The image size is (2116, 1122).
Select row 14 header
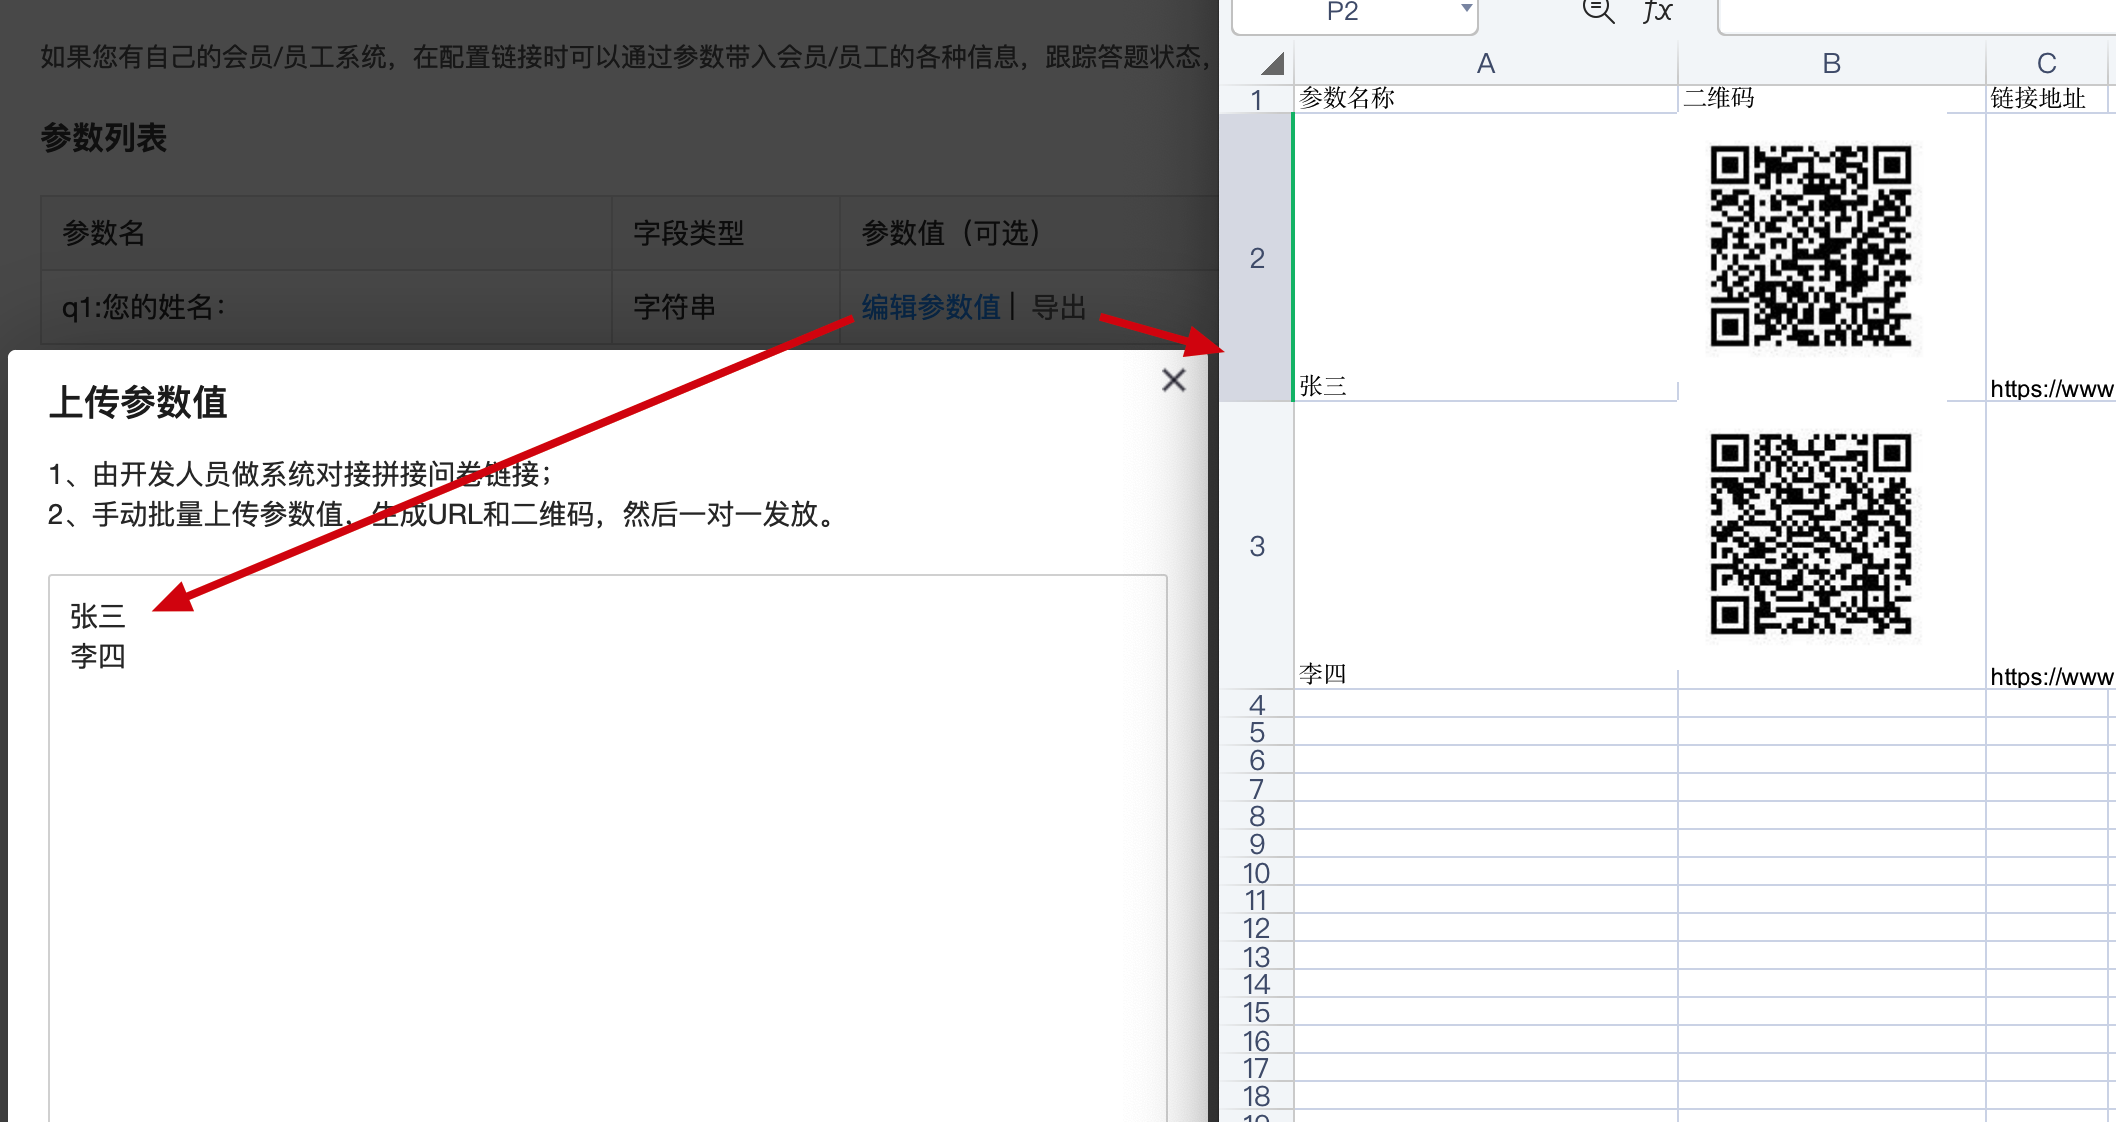click(x=1256, y=984)
